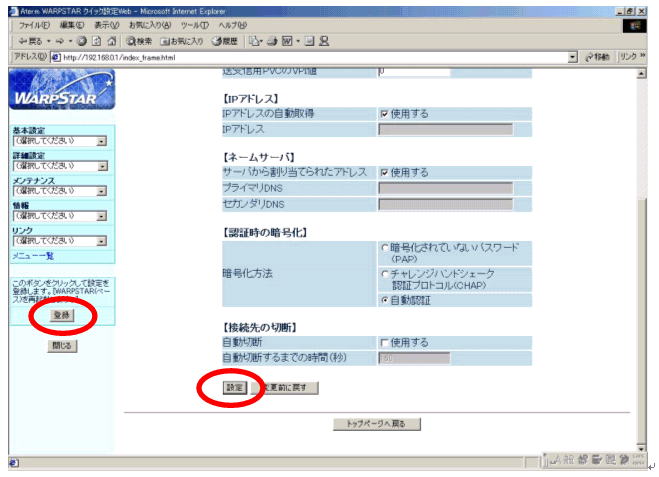Open the Search (検索) toolbar icon
Viewport: 659px width, 477px height.
[139, 41]
